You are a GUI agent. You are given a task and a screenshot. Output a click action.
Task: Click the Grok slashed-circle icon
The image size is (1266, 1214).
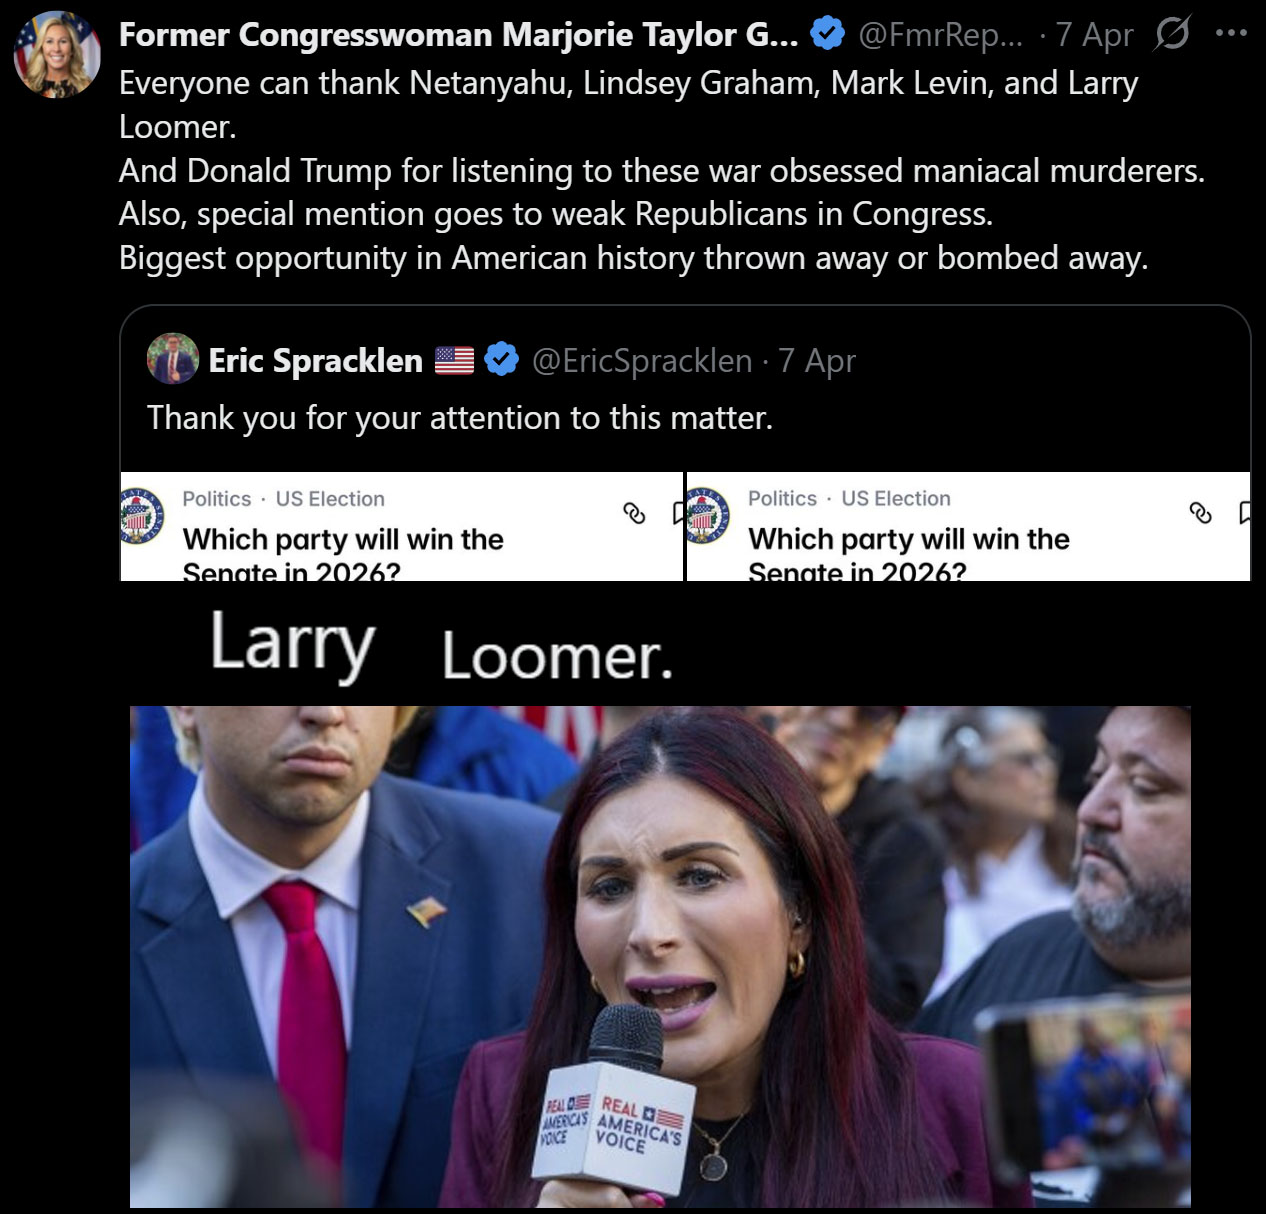click(x=1173, y=33)
